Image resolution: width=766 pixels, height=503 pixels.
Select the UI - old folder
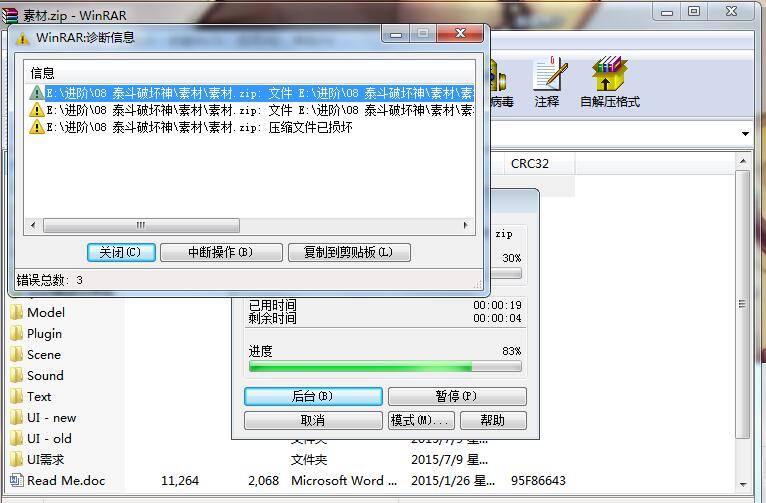[41, 439]
